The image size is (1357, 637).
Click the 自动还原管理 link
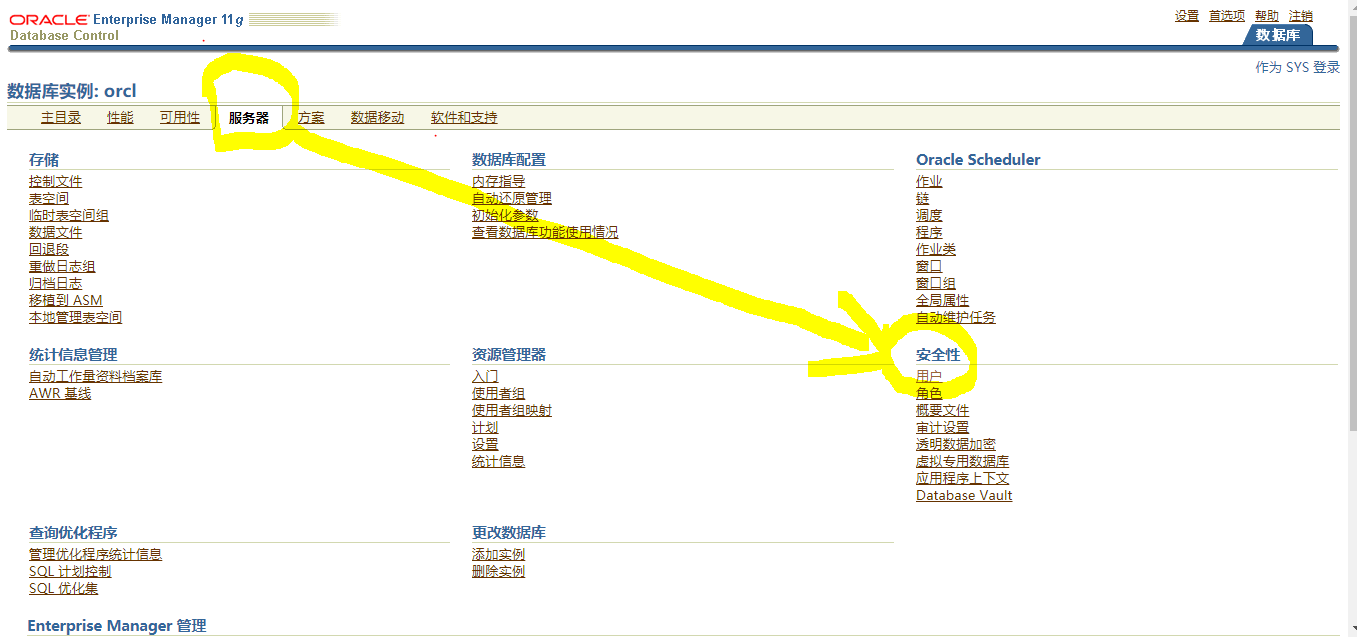[512, 198]
